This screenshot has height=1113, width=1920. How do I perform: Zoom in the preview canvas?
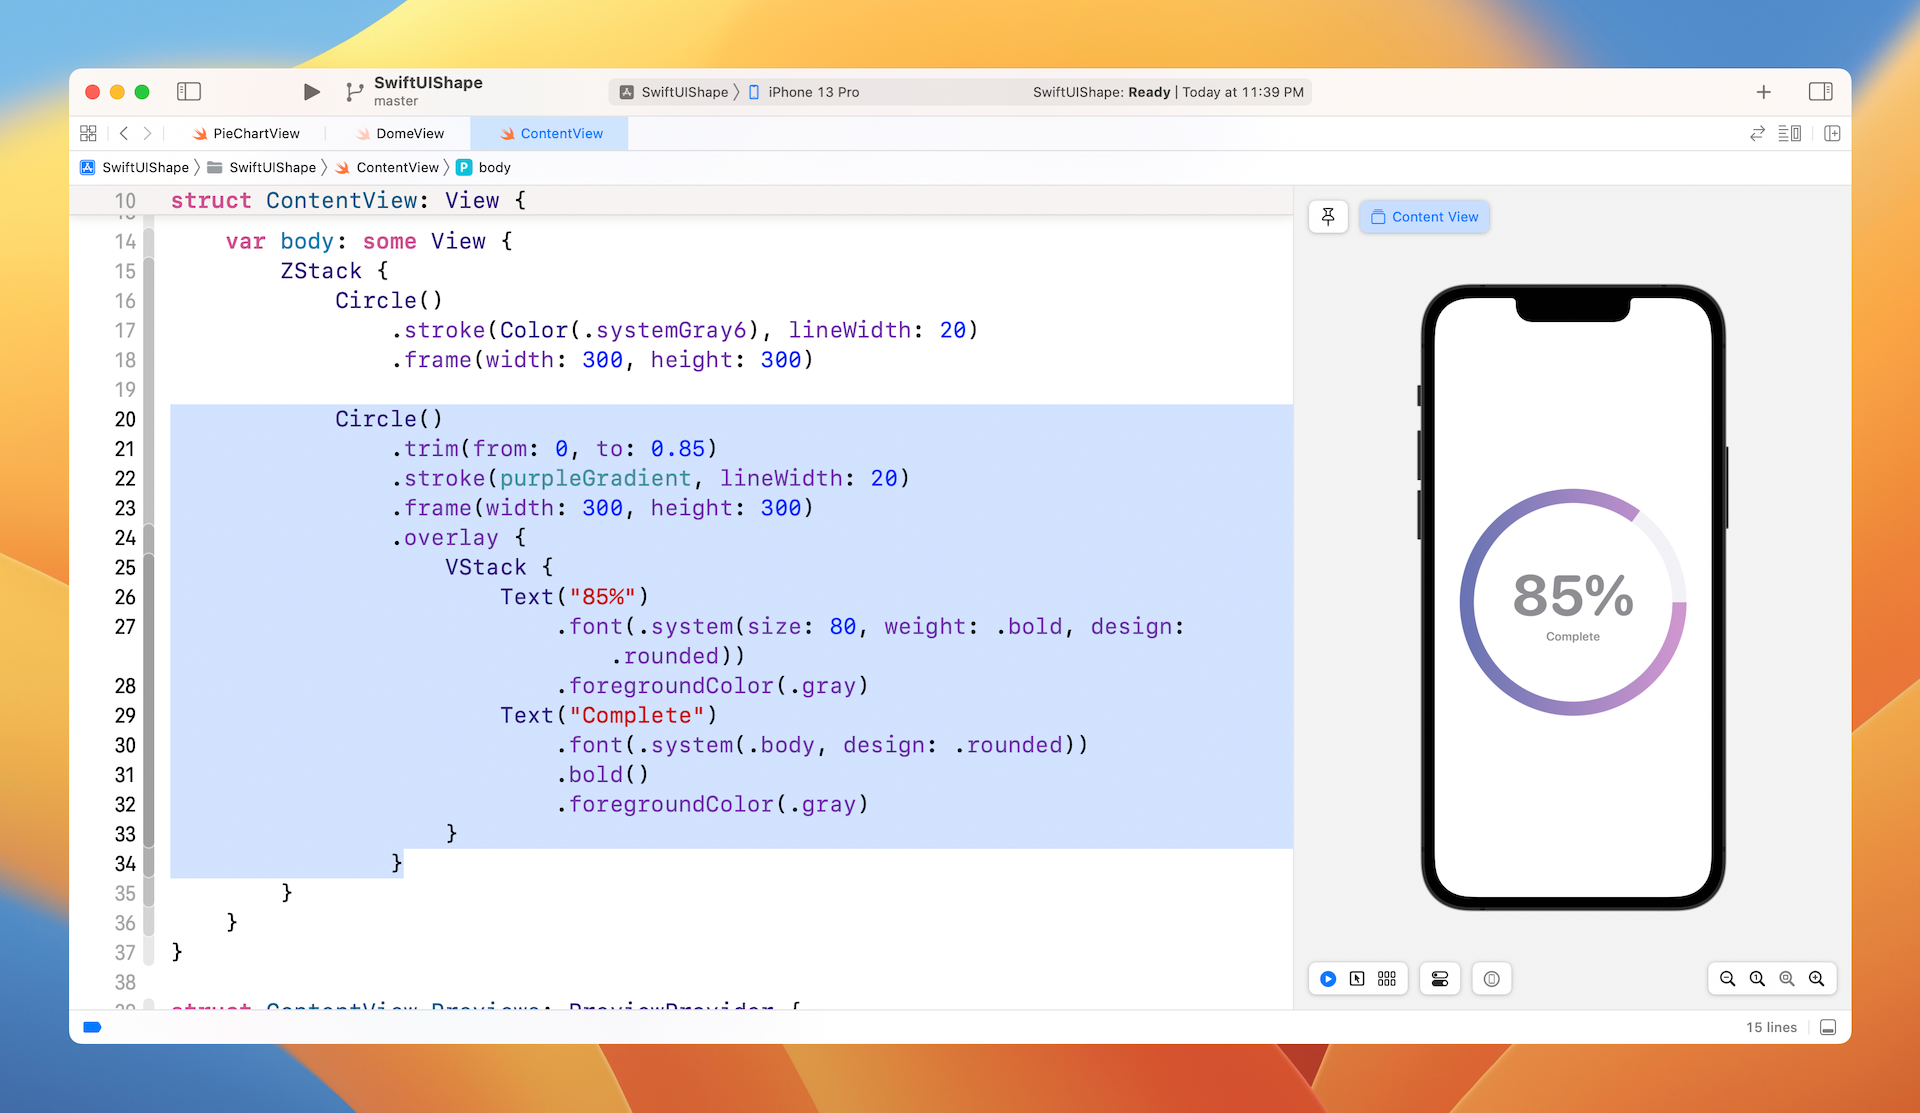[1817, 979]
